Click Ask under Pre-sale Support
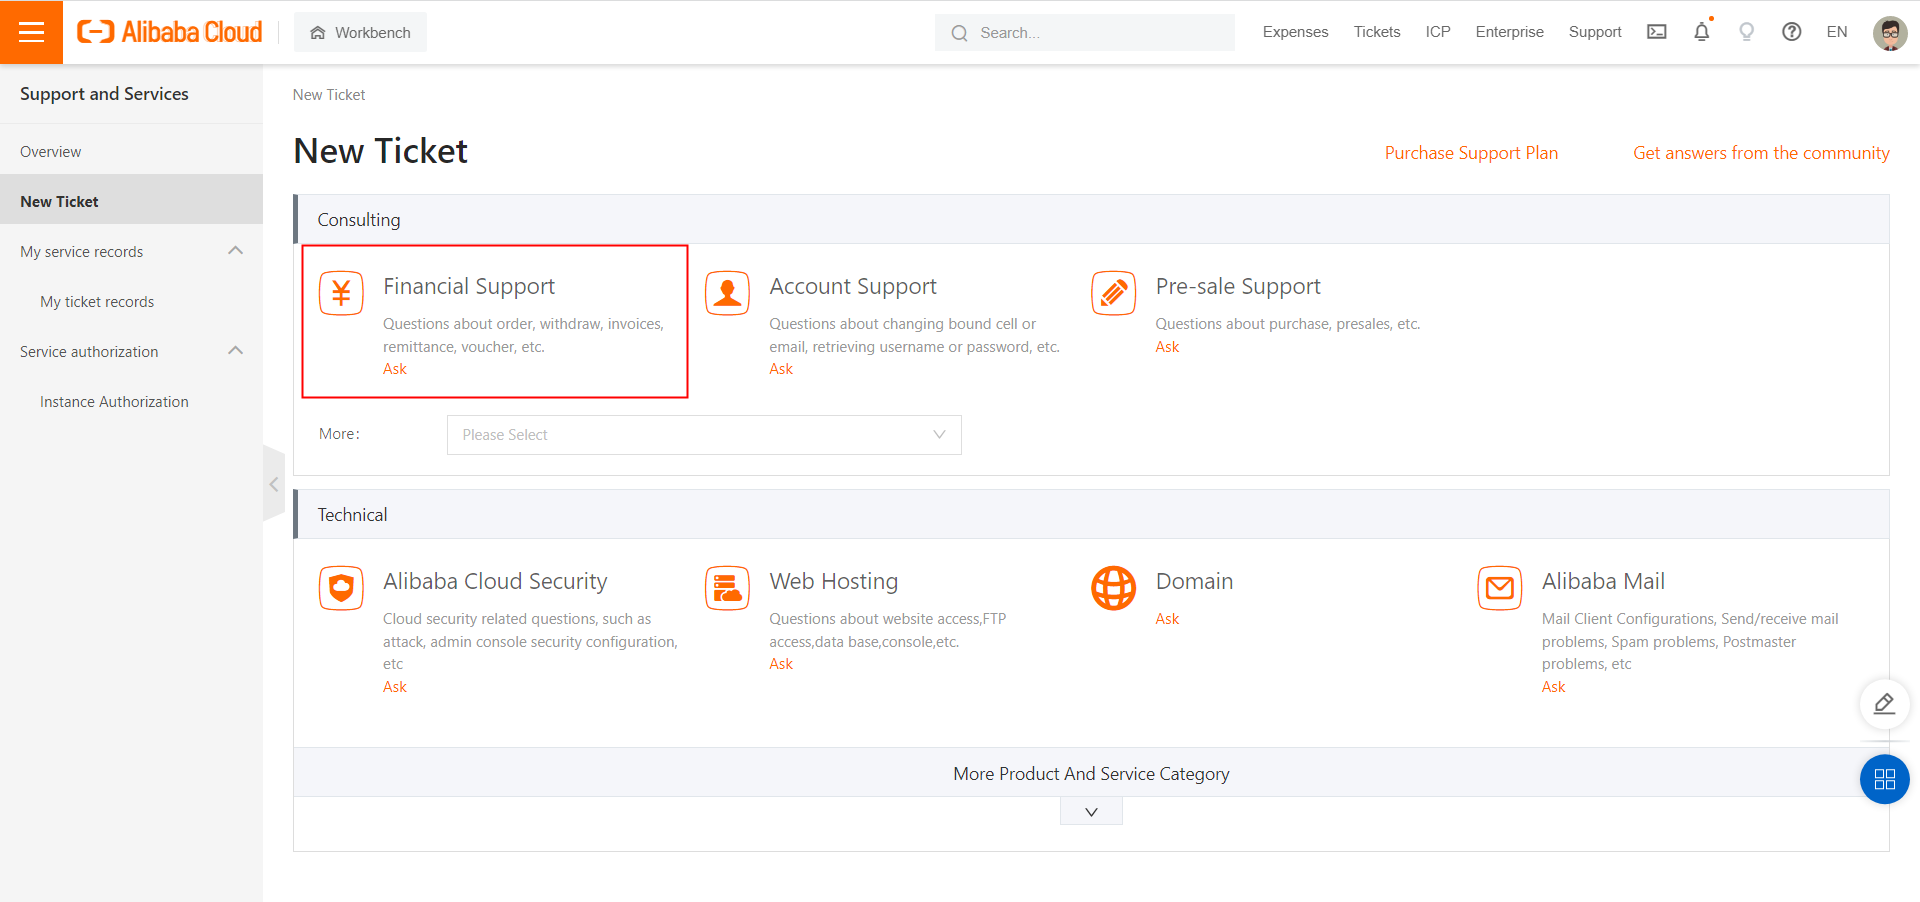The image size is (1920, 902). (1167, 347)
